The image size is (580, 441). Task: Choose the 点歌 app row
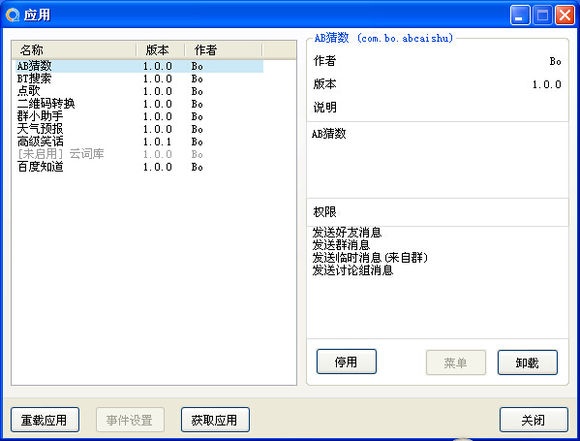[139, 91]
